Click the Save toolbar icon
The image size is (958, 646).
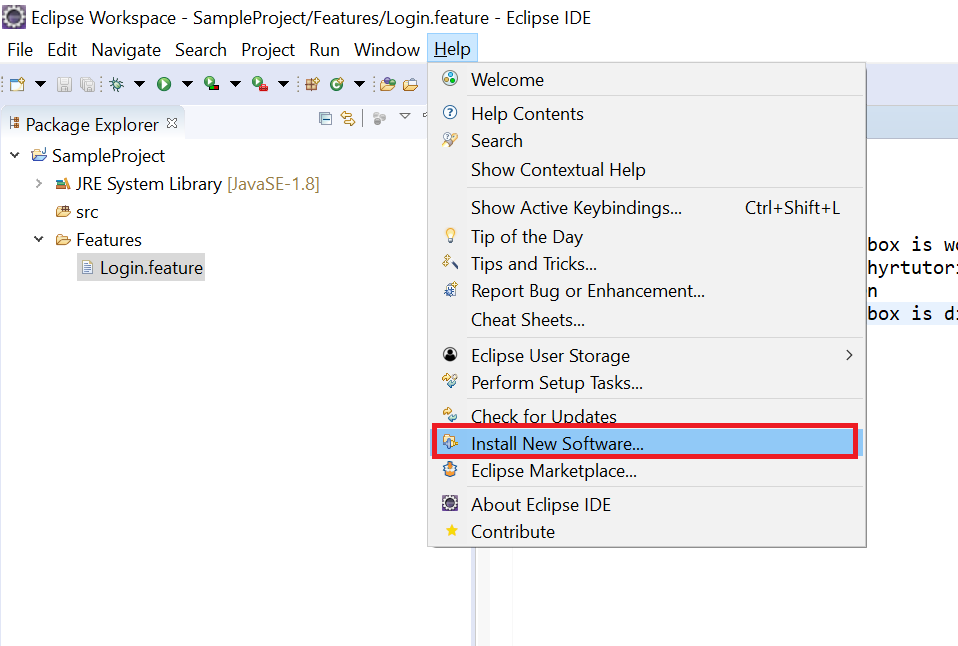[x=63, y=84]
